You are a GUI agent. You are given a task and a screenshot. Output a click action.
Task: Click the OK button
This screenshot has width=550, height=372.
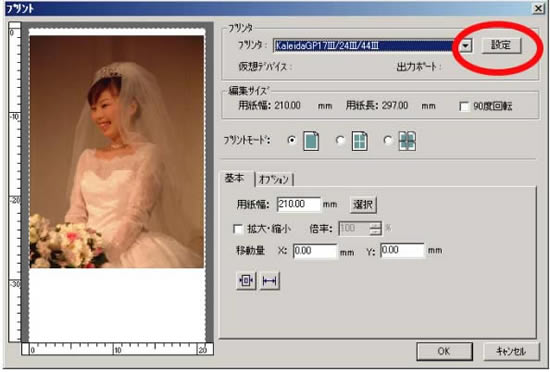coord(444,351)
